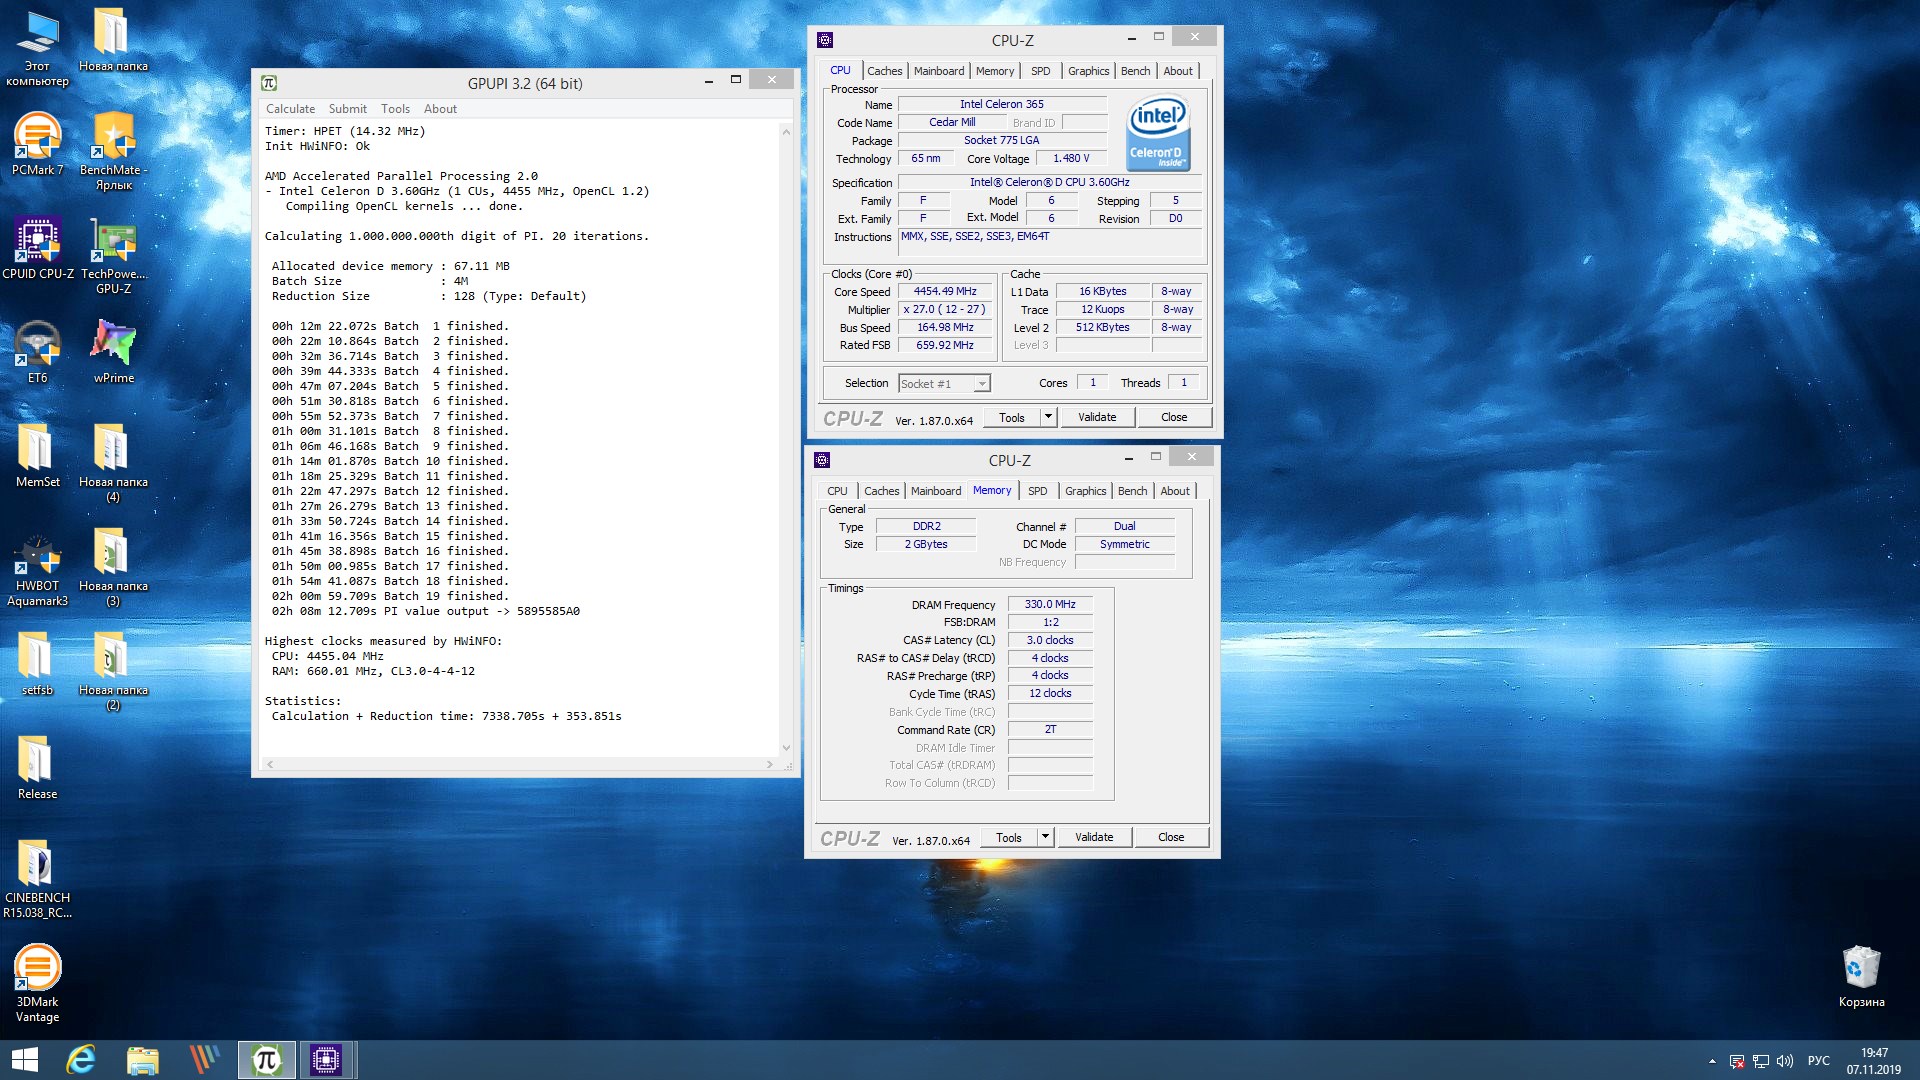This screenshot has height=1080, width=1920.
Task: Open the Windows Start button
Action: (24, 1060)
